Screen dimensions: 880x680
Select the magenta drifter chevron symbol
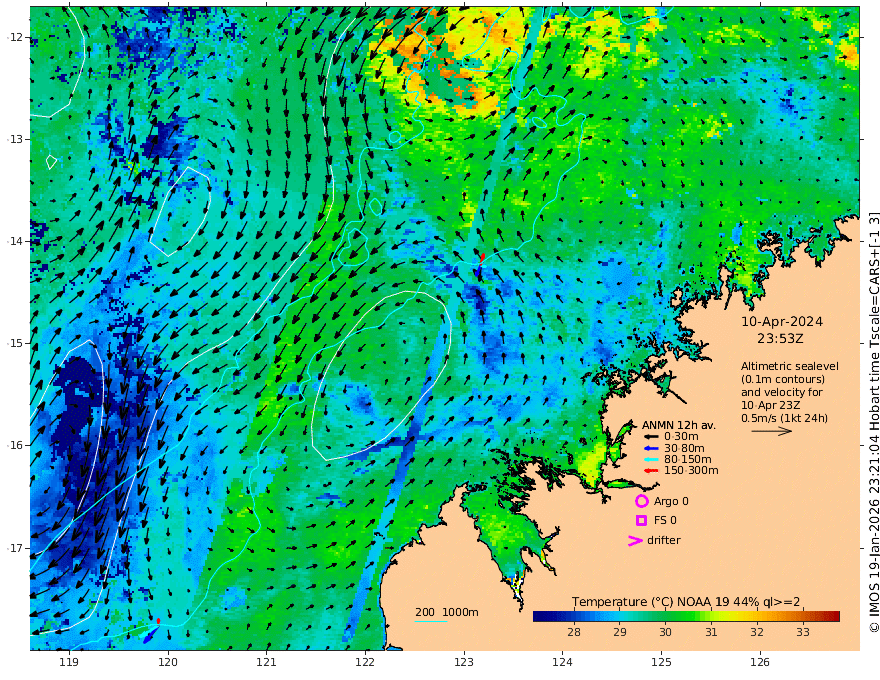tap(635, 540)
